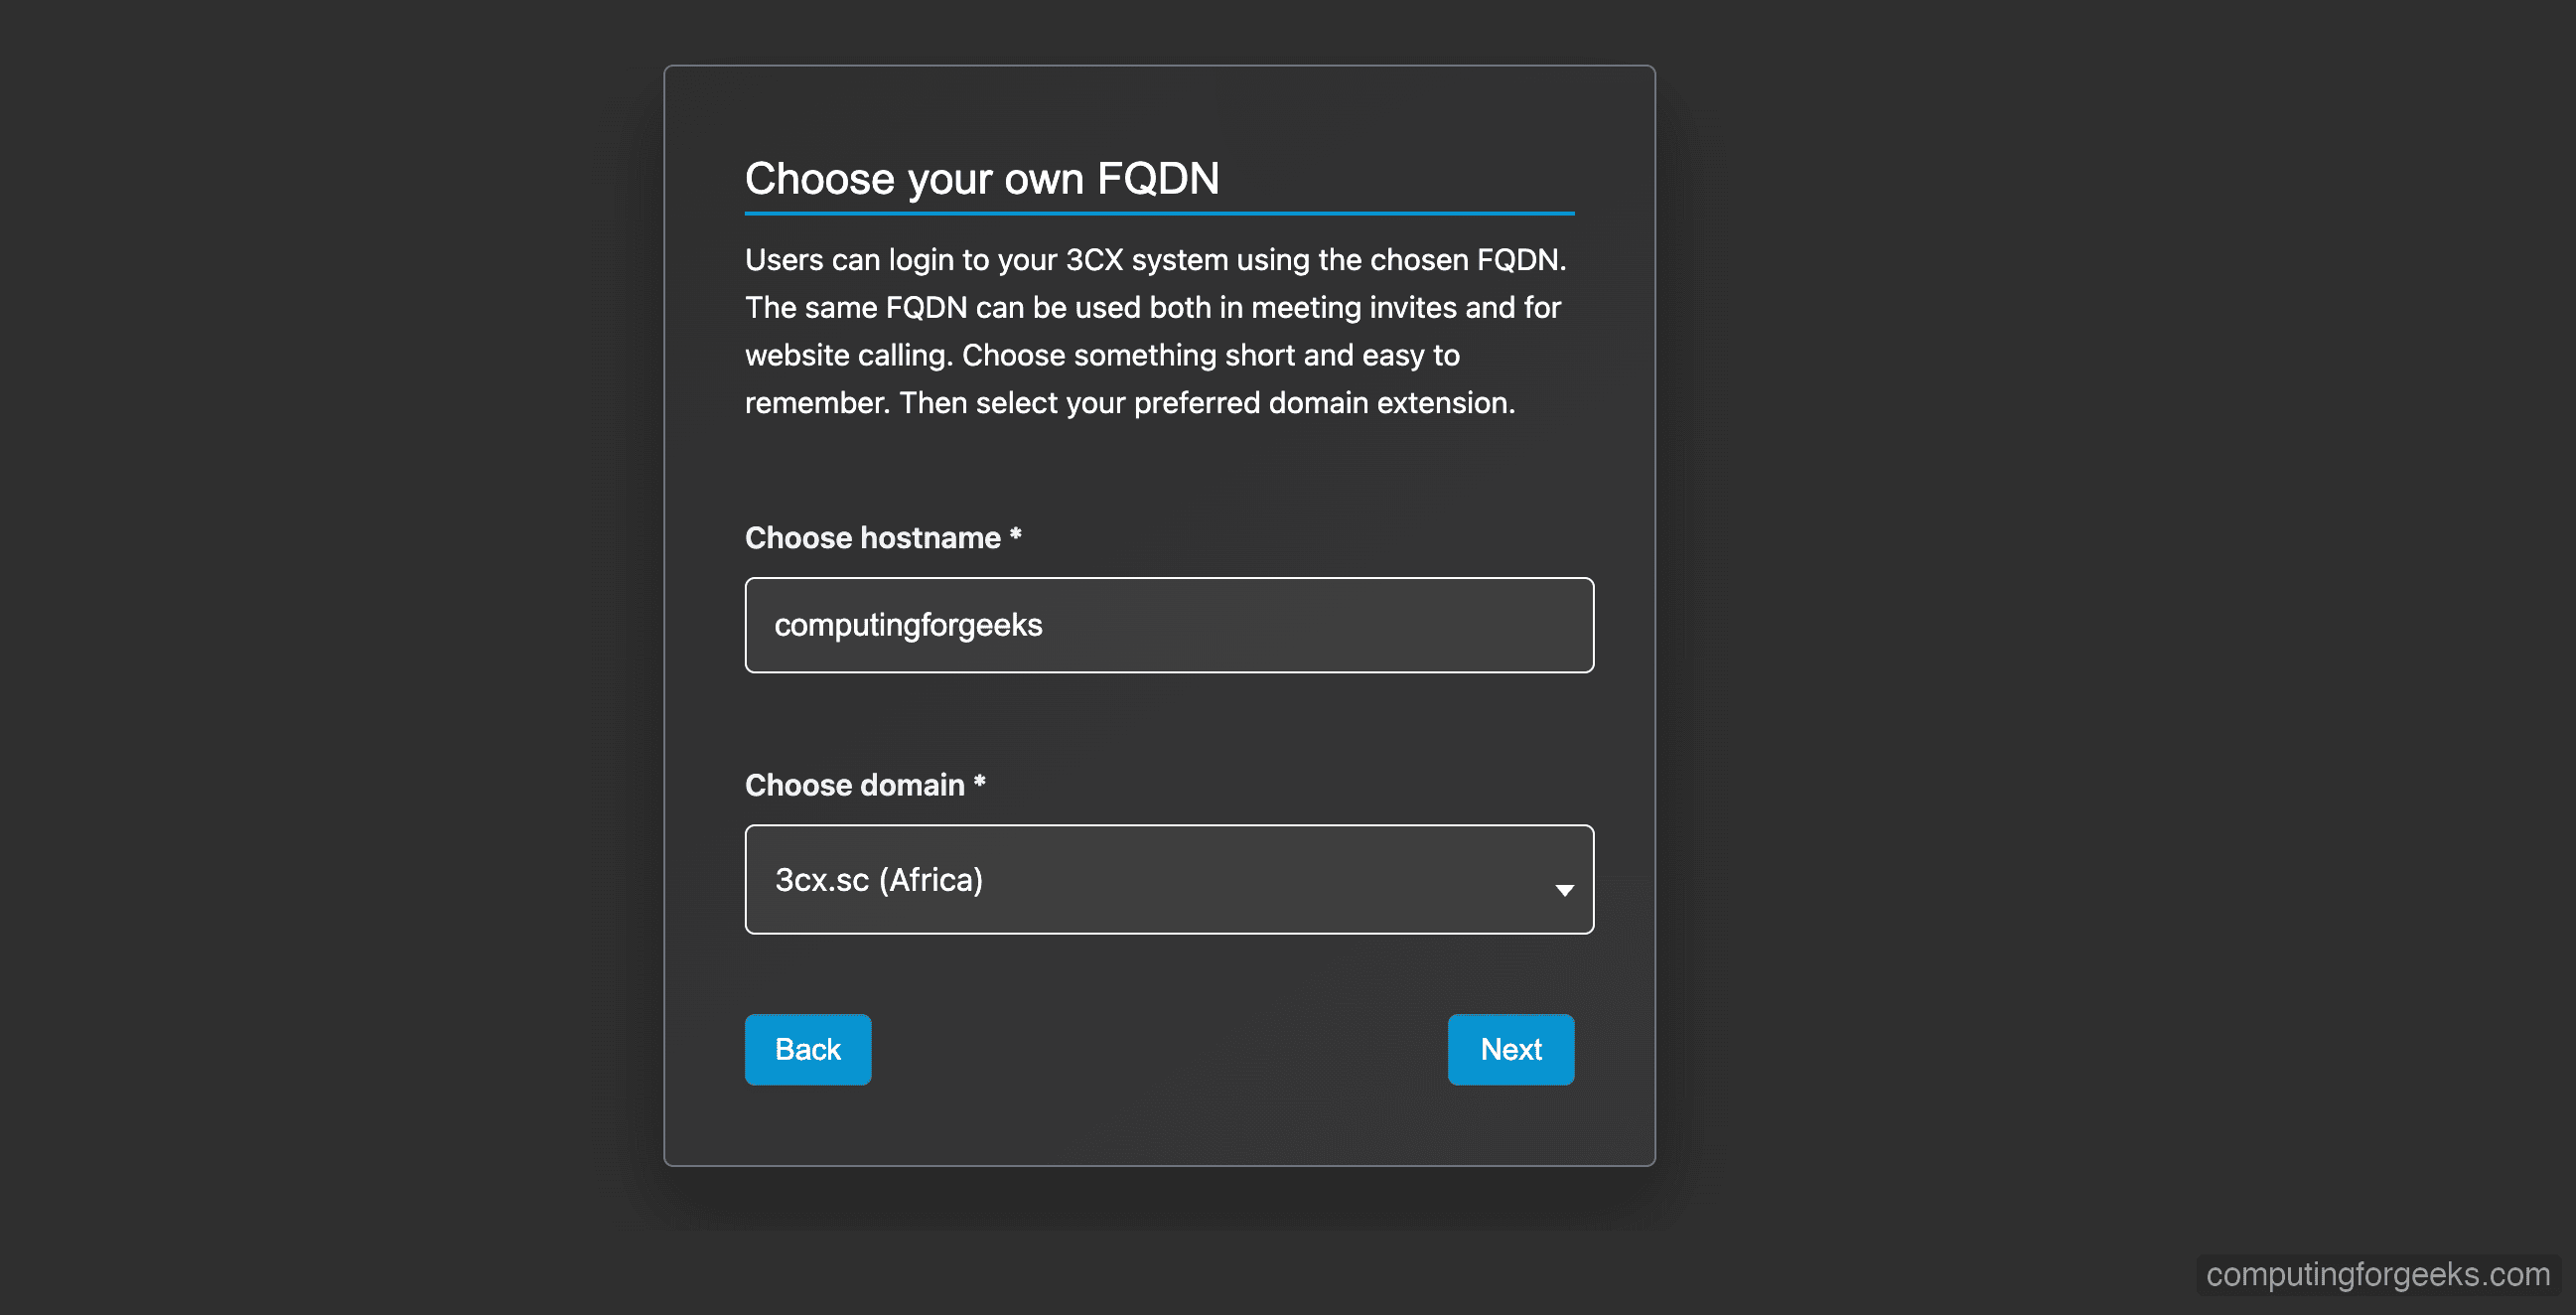
Task: Click the required asterisk next to Choose hostname
Action: (x=1014, y=536)
